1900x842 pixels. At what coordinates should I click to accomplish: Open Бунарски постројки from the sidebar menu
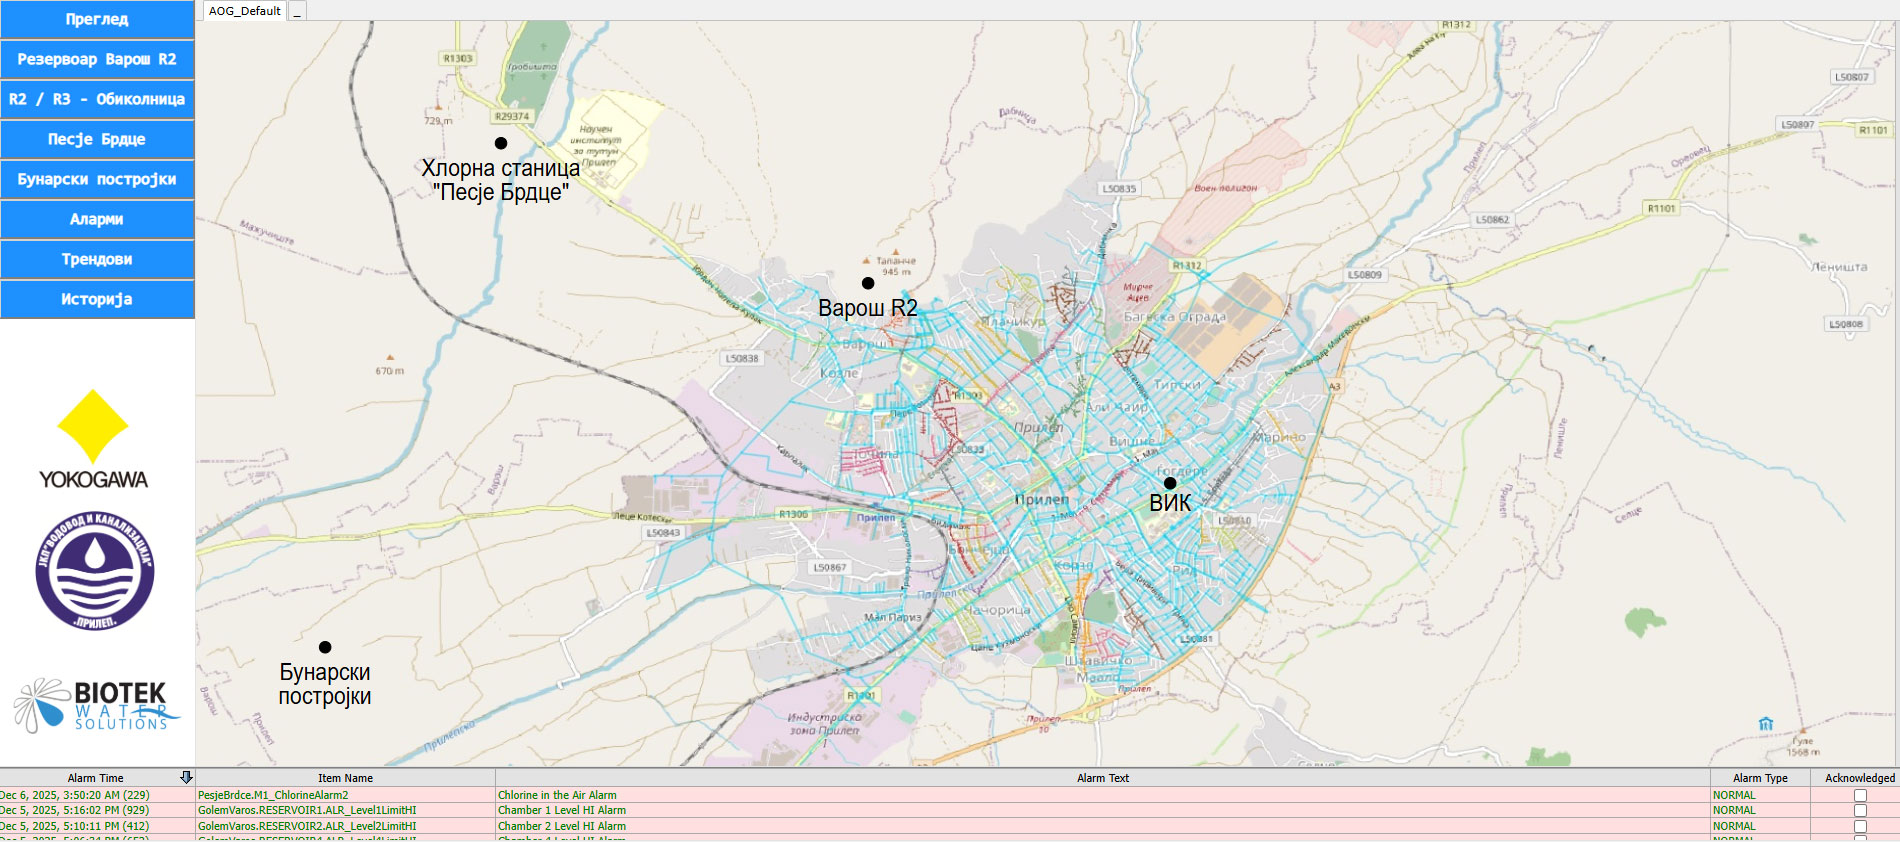(x=97, y=179)
